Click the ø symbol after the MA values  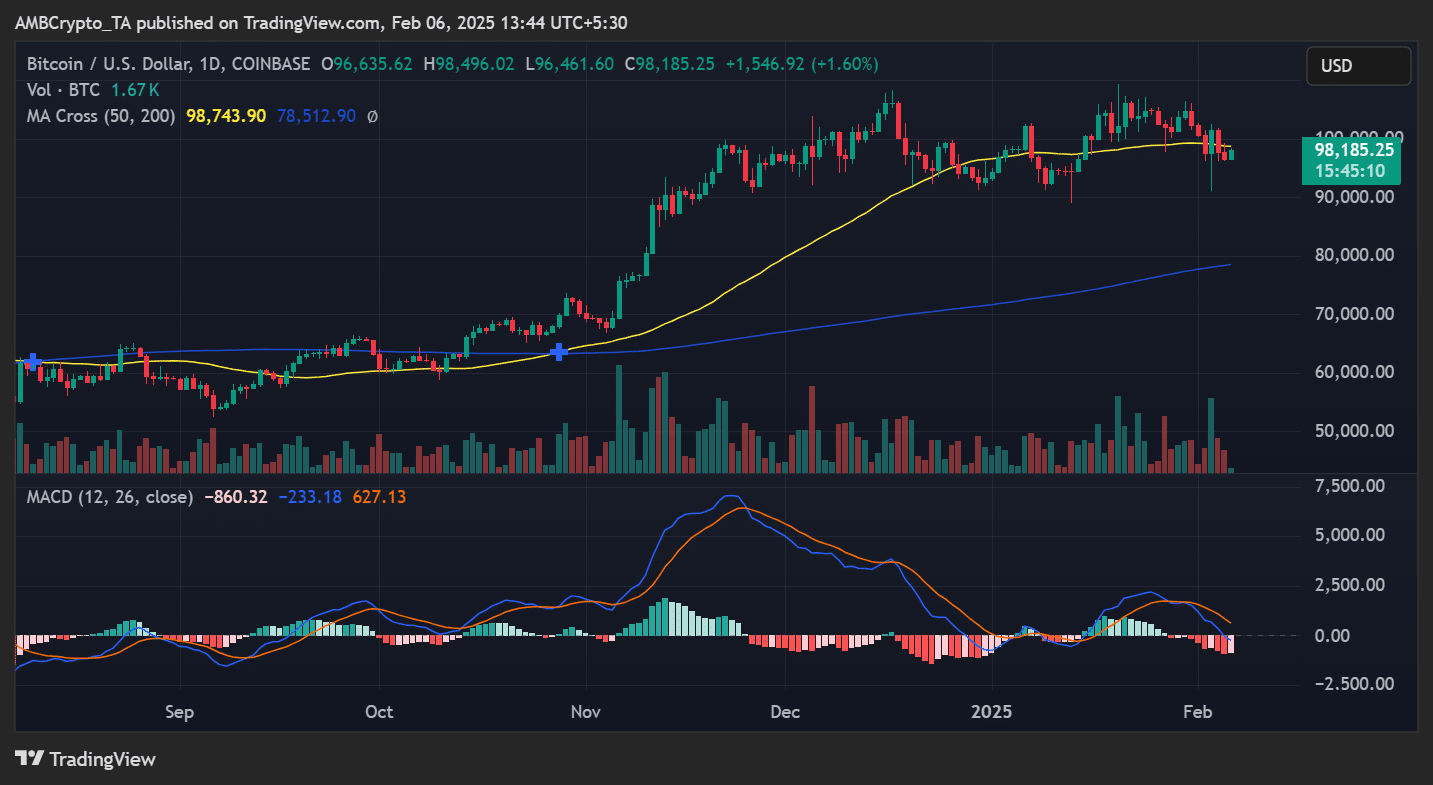click(372, 116)
